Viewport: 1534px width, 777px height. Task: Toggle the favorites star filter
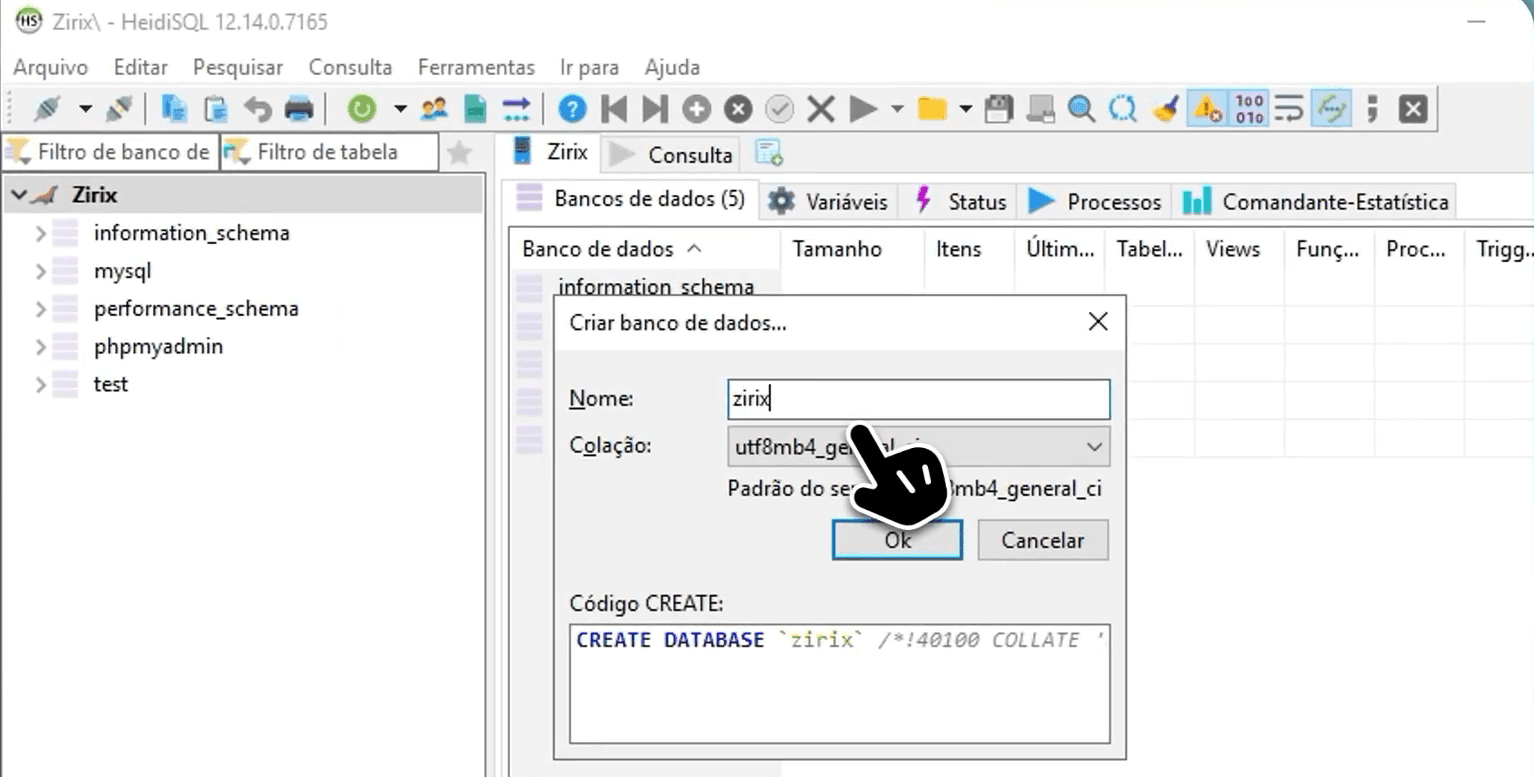tap(459, 152)
